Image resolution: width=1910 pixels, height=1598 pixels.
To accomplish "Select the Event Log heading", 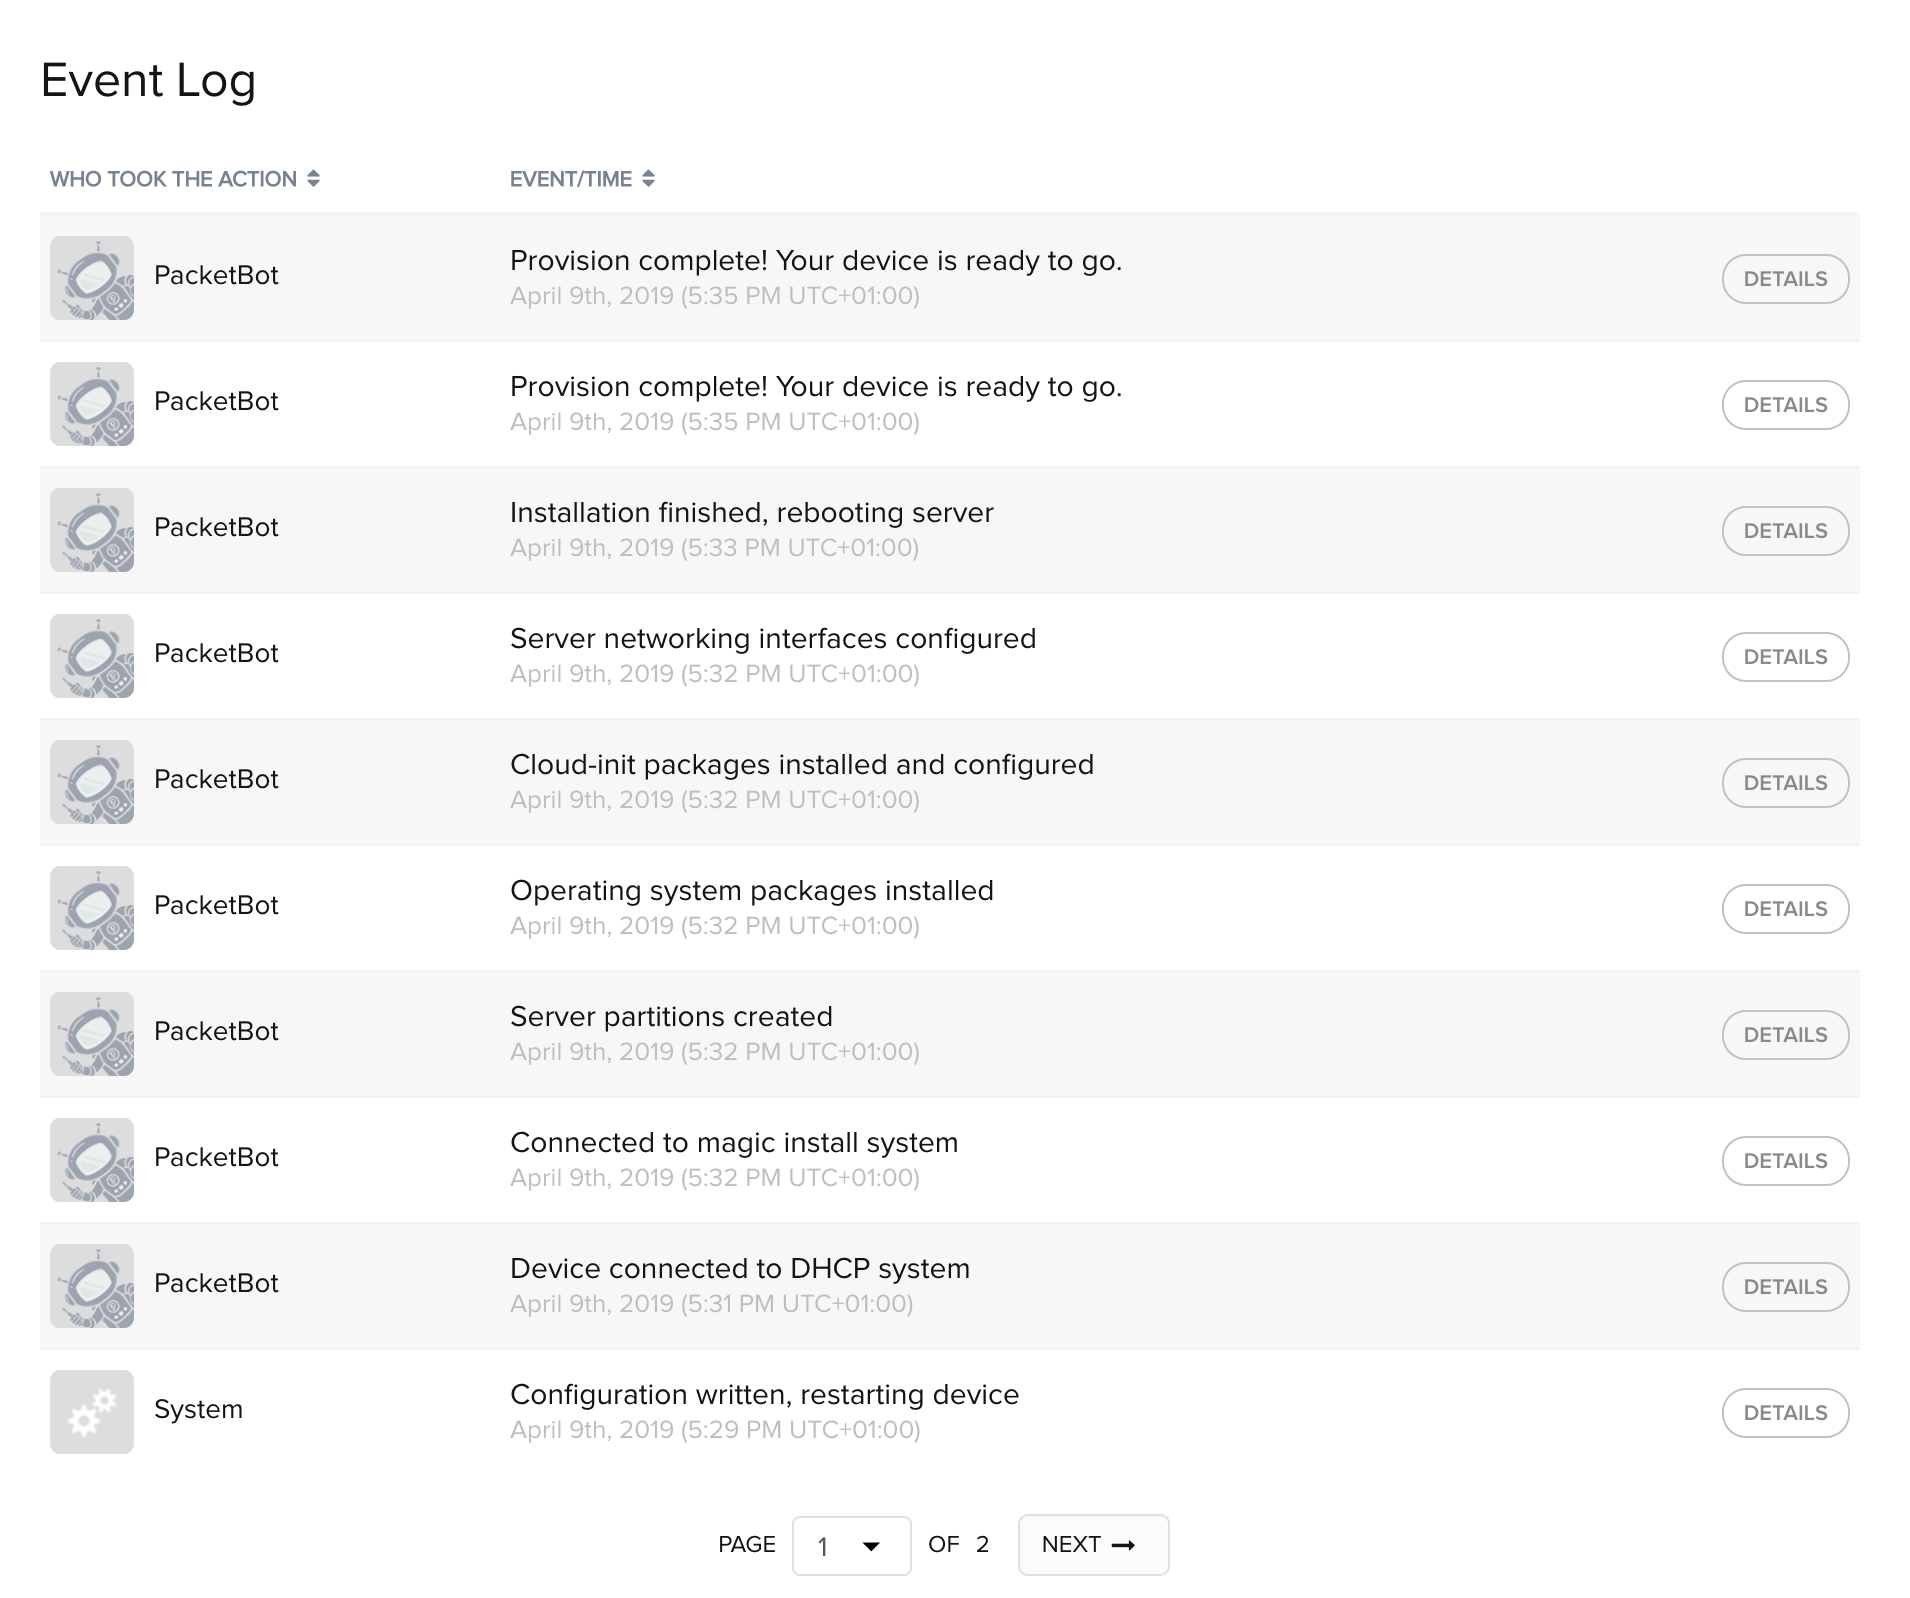I will (148, 80).
